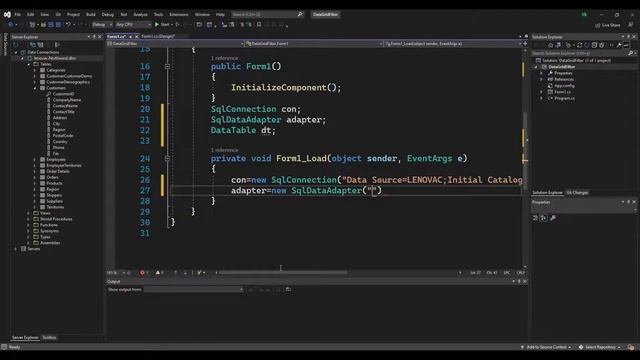The height and width of the screenshot is (360, 640).
Task: Select the References node
Action: 564,79
